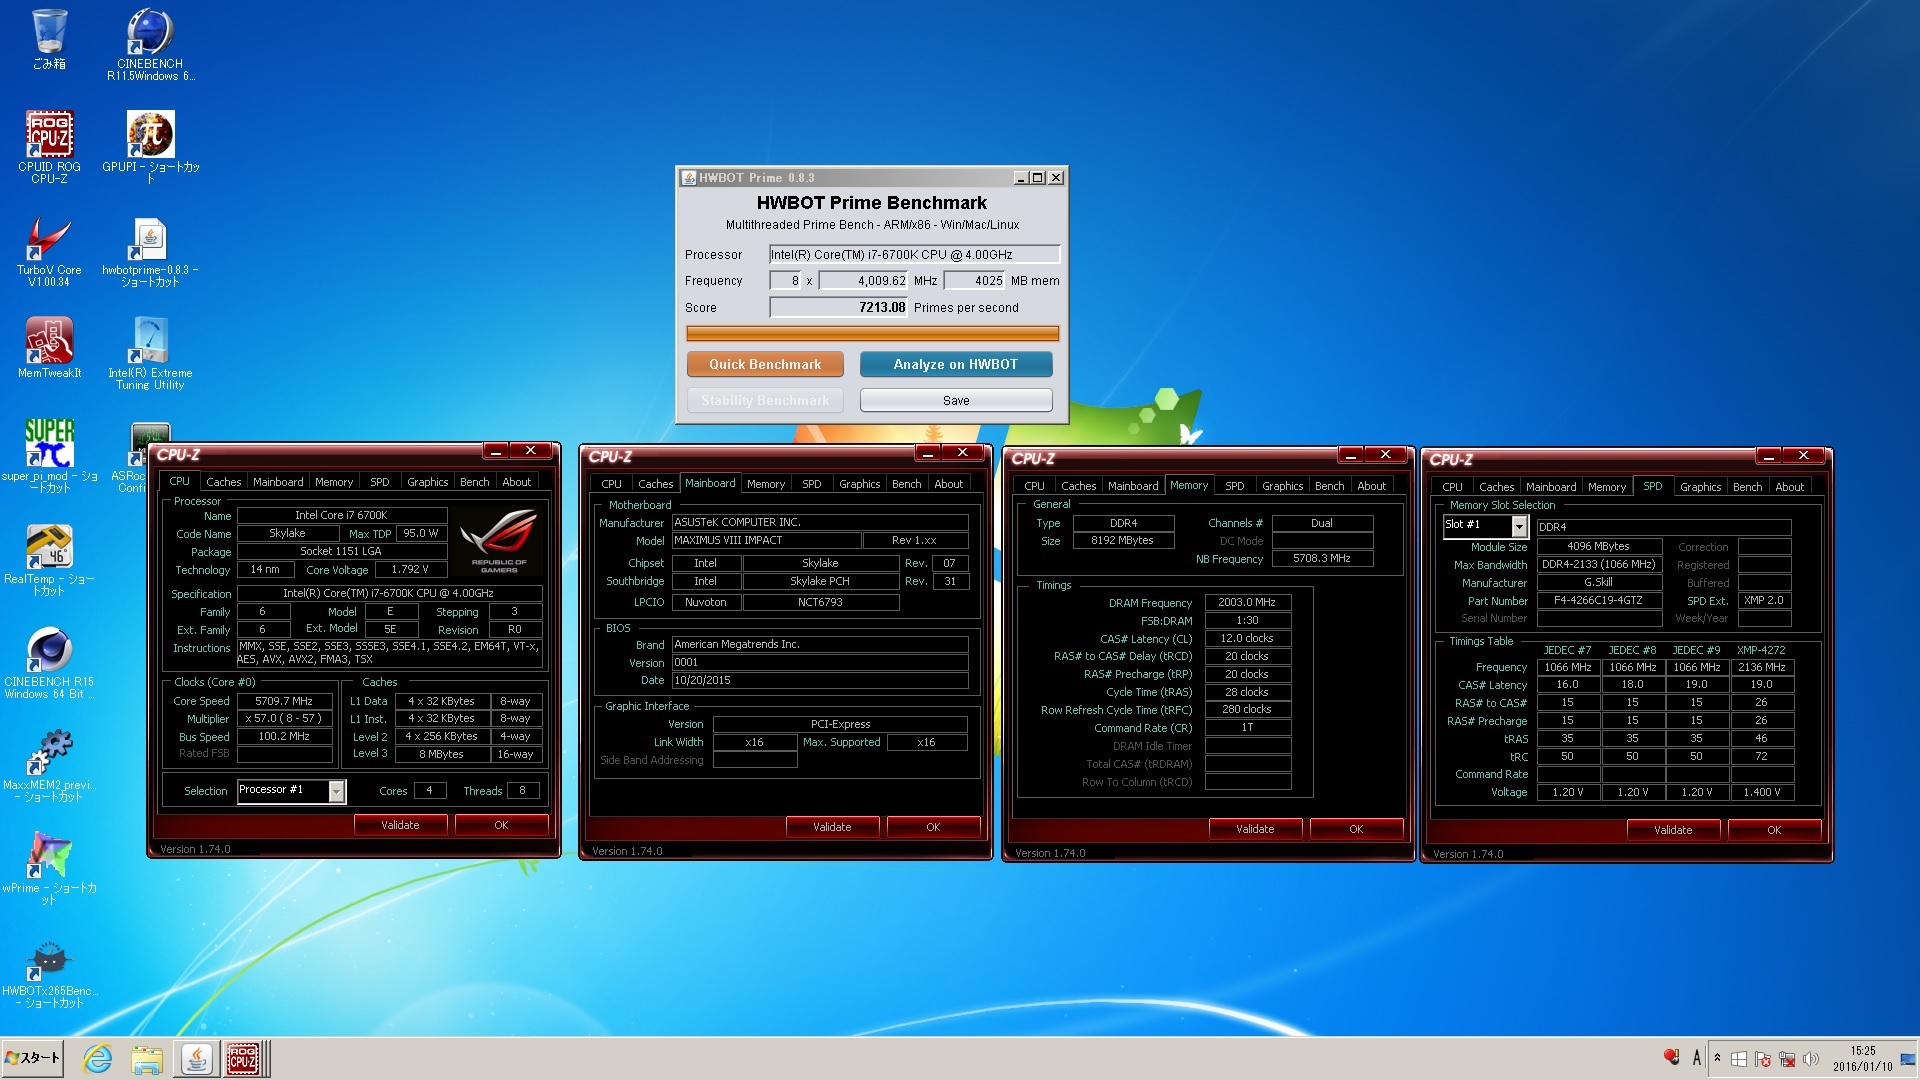Switch to Caches tab in first CPU-Z window
Viewport: 1920px width, 1080px height.
click(223, 482)
